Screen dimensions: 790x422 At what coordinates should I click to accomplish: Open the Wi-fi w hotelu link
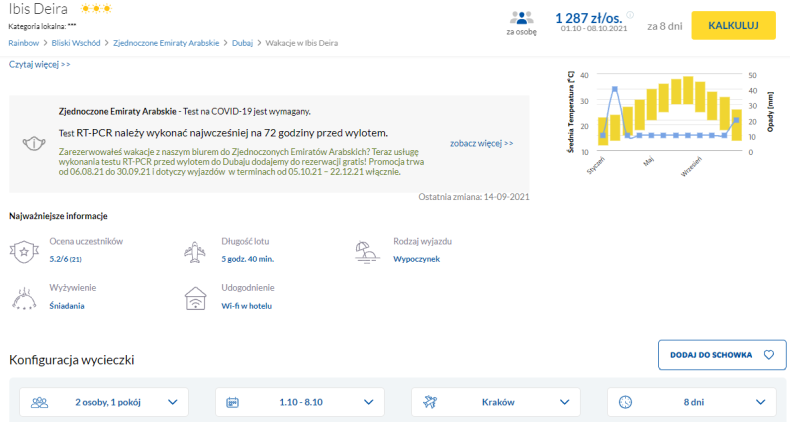pyautogui.click(x=246, y=306)
